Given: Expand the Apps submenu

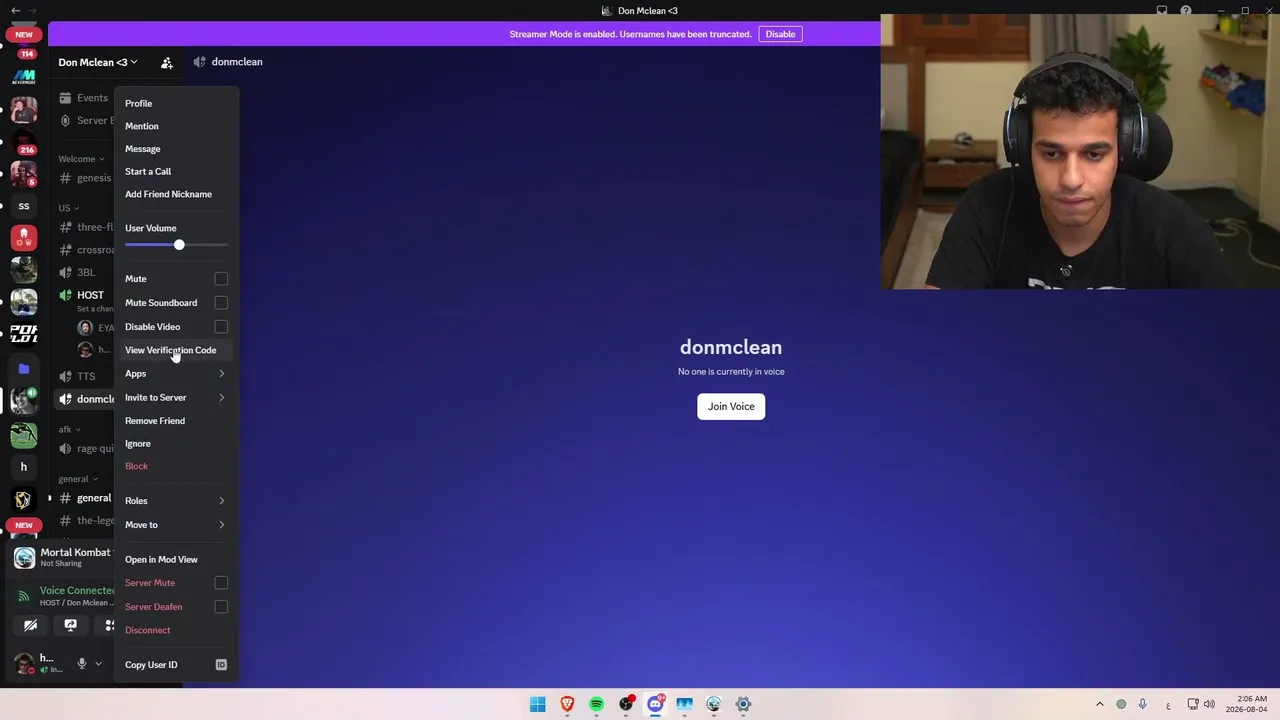Looking at the screenshot, I should click(x=175, y=374).
